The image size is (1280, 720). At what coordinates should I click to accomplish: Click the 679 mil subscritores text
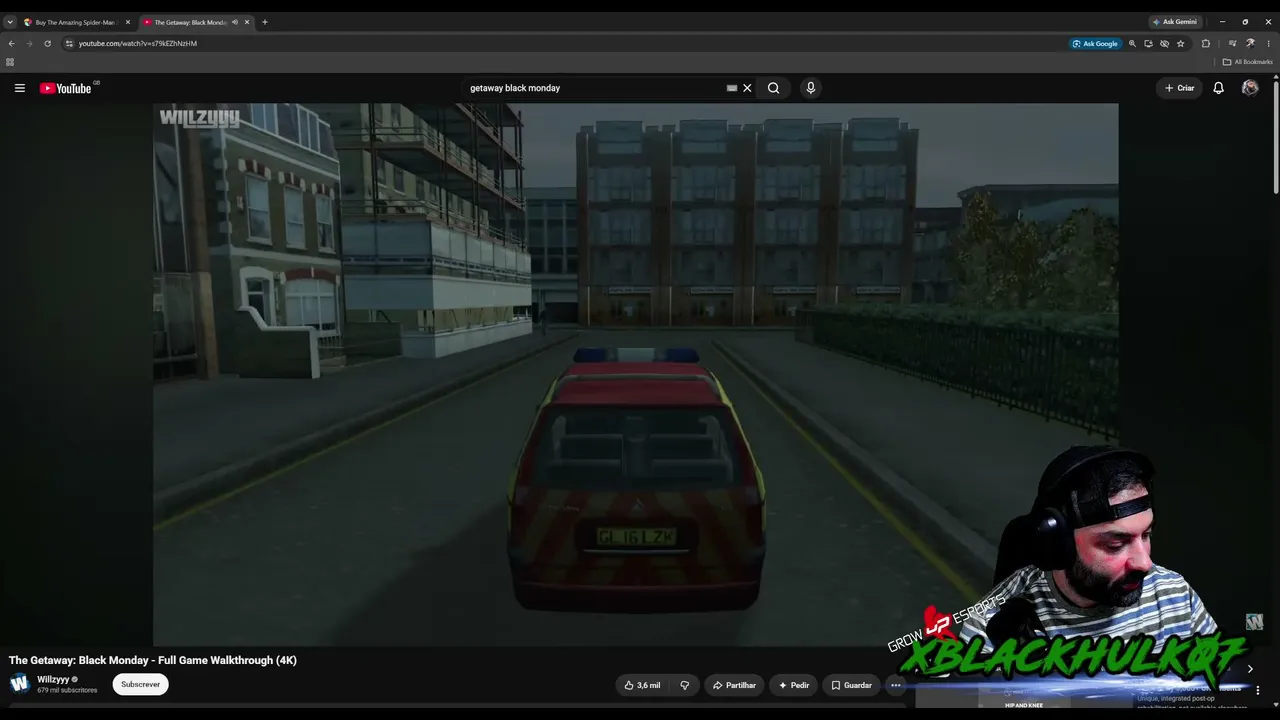67,690
